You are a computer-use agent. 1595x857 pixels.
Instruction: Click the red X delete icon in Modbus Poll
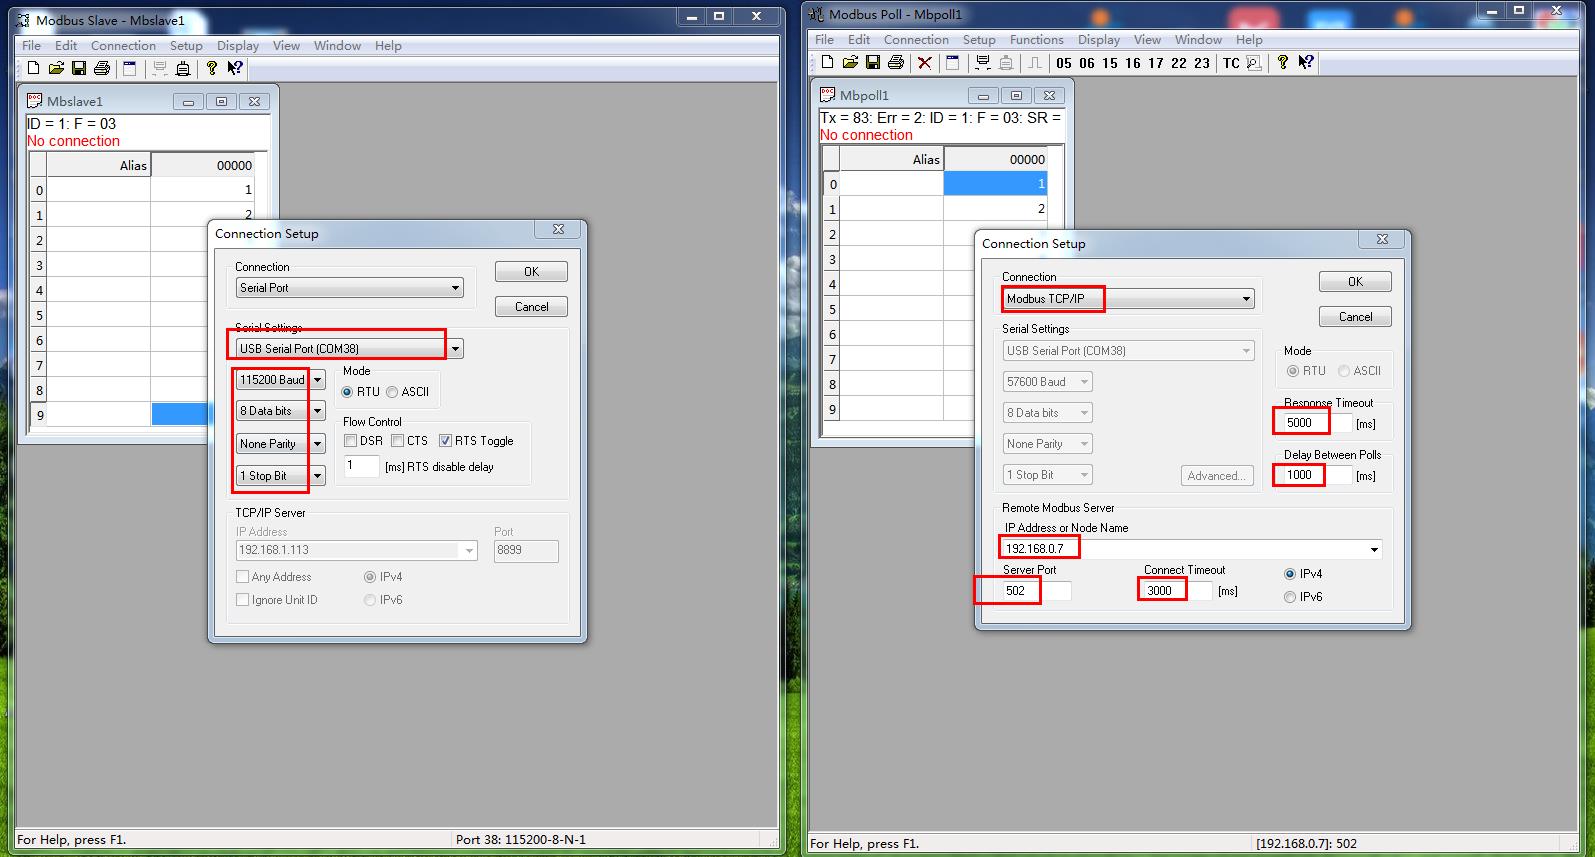pyautogui.click(x=925, y=62)
